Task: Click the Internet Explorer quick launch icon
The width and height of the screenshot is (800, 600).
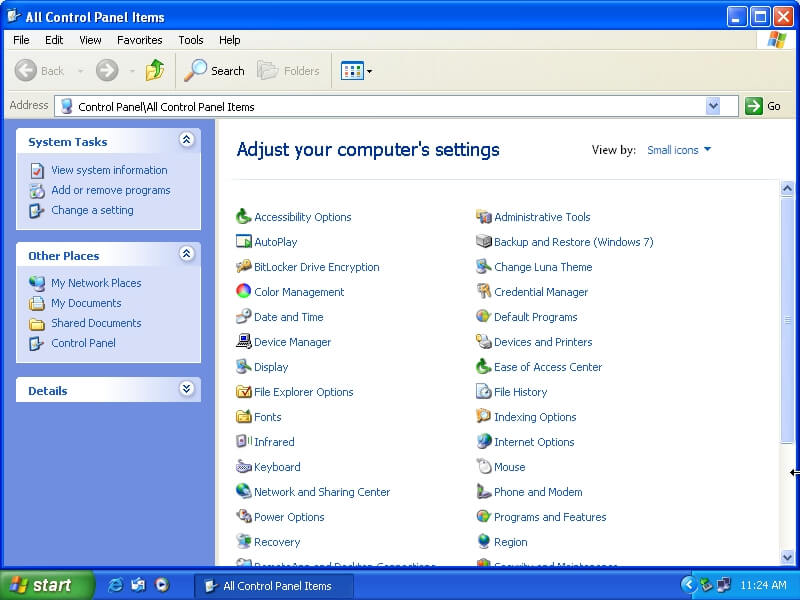Action: (116, 585)
